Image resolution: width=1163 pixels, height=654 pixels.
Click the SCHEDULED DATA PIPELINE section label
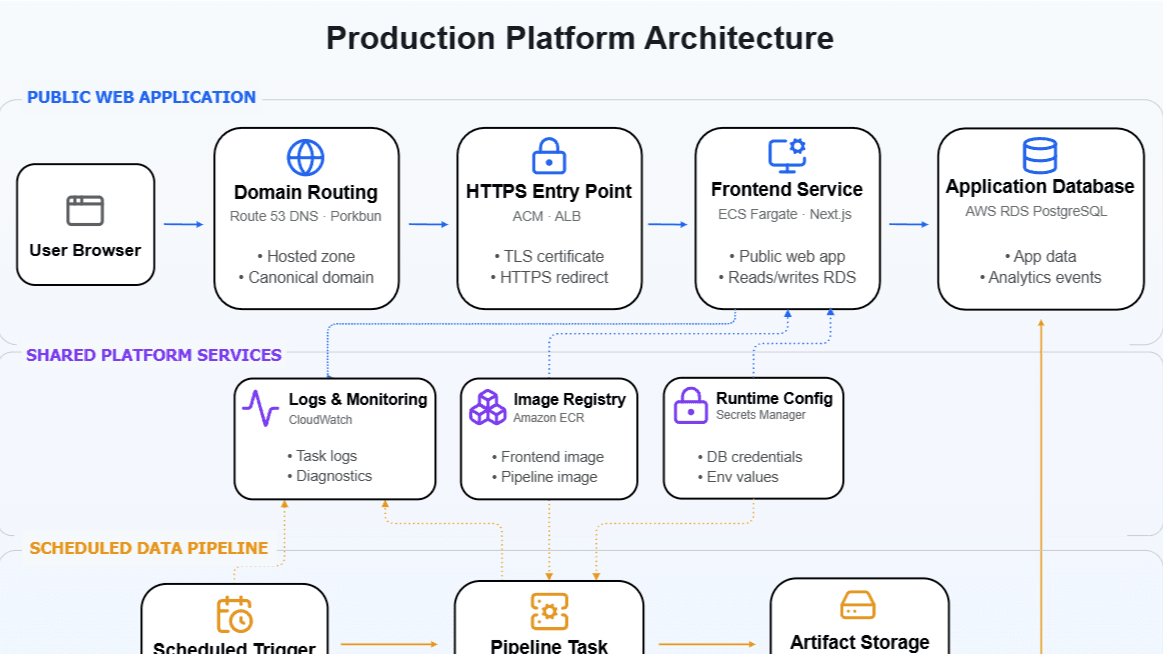point(148,548)
